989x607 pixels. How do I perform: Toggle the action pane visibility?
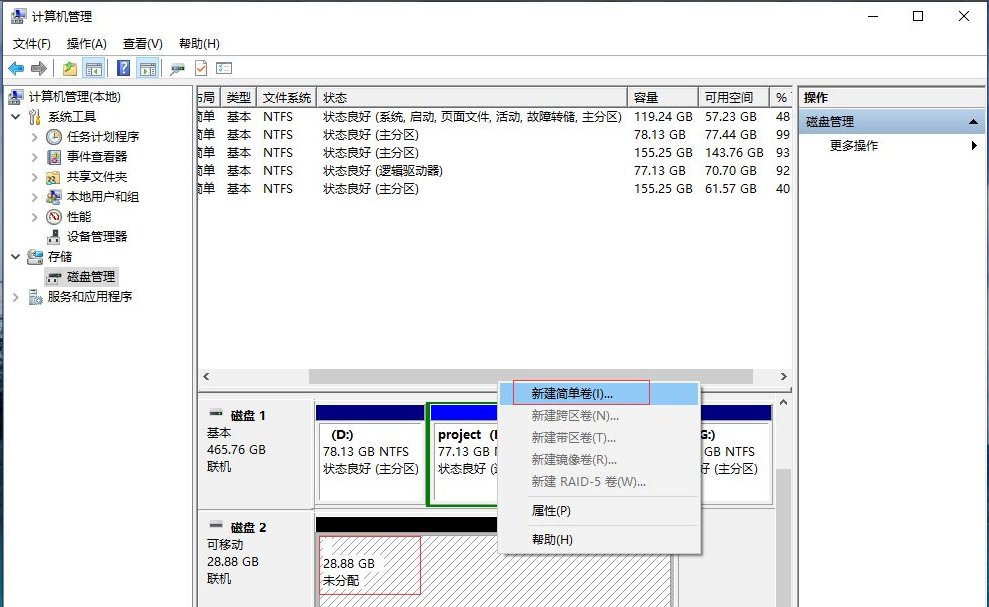[146, 67]
